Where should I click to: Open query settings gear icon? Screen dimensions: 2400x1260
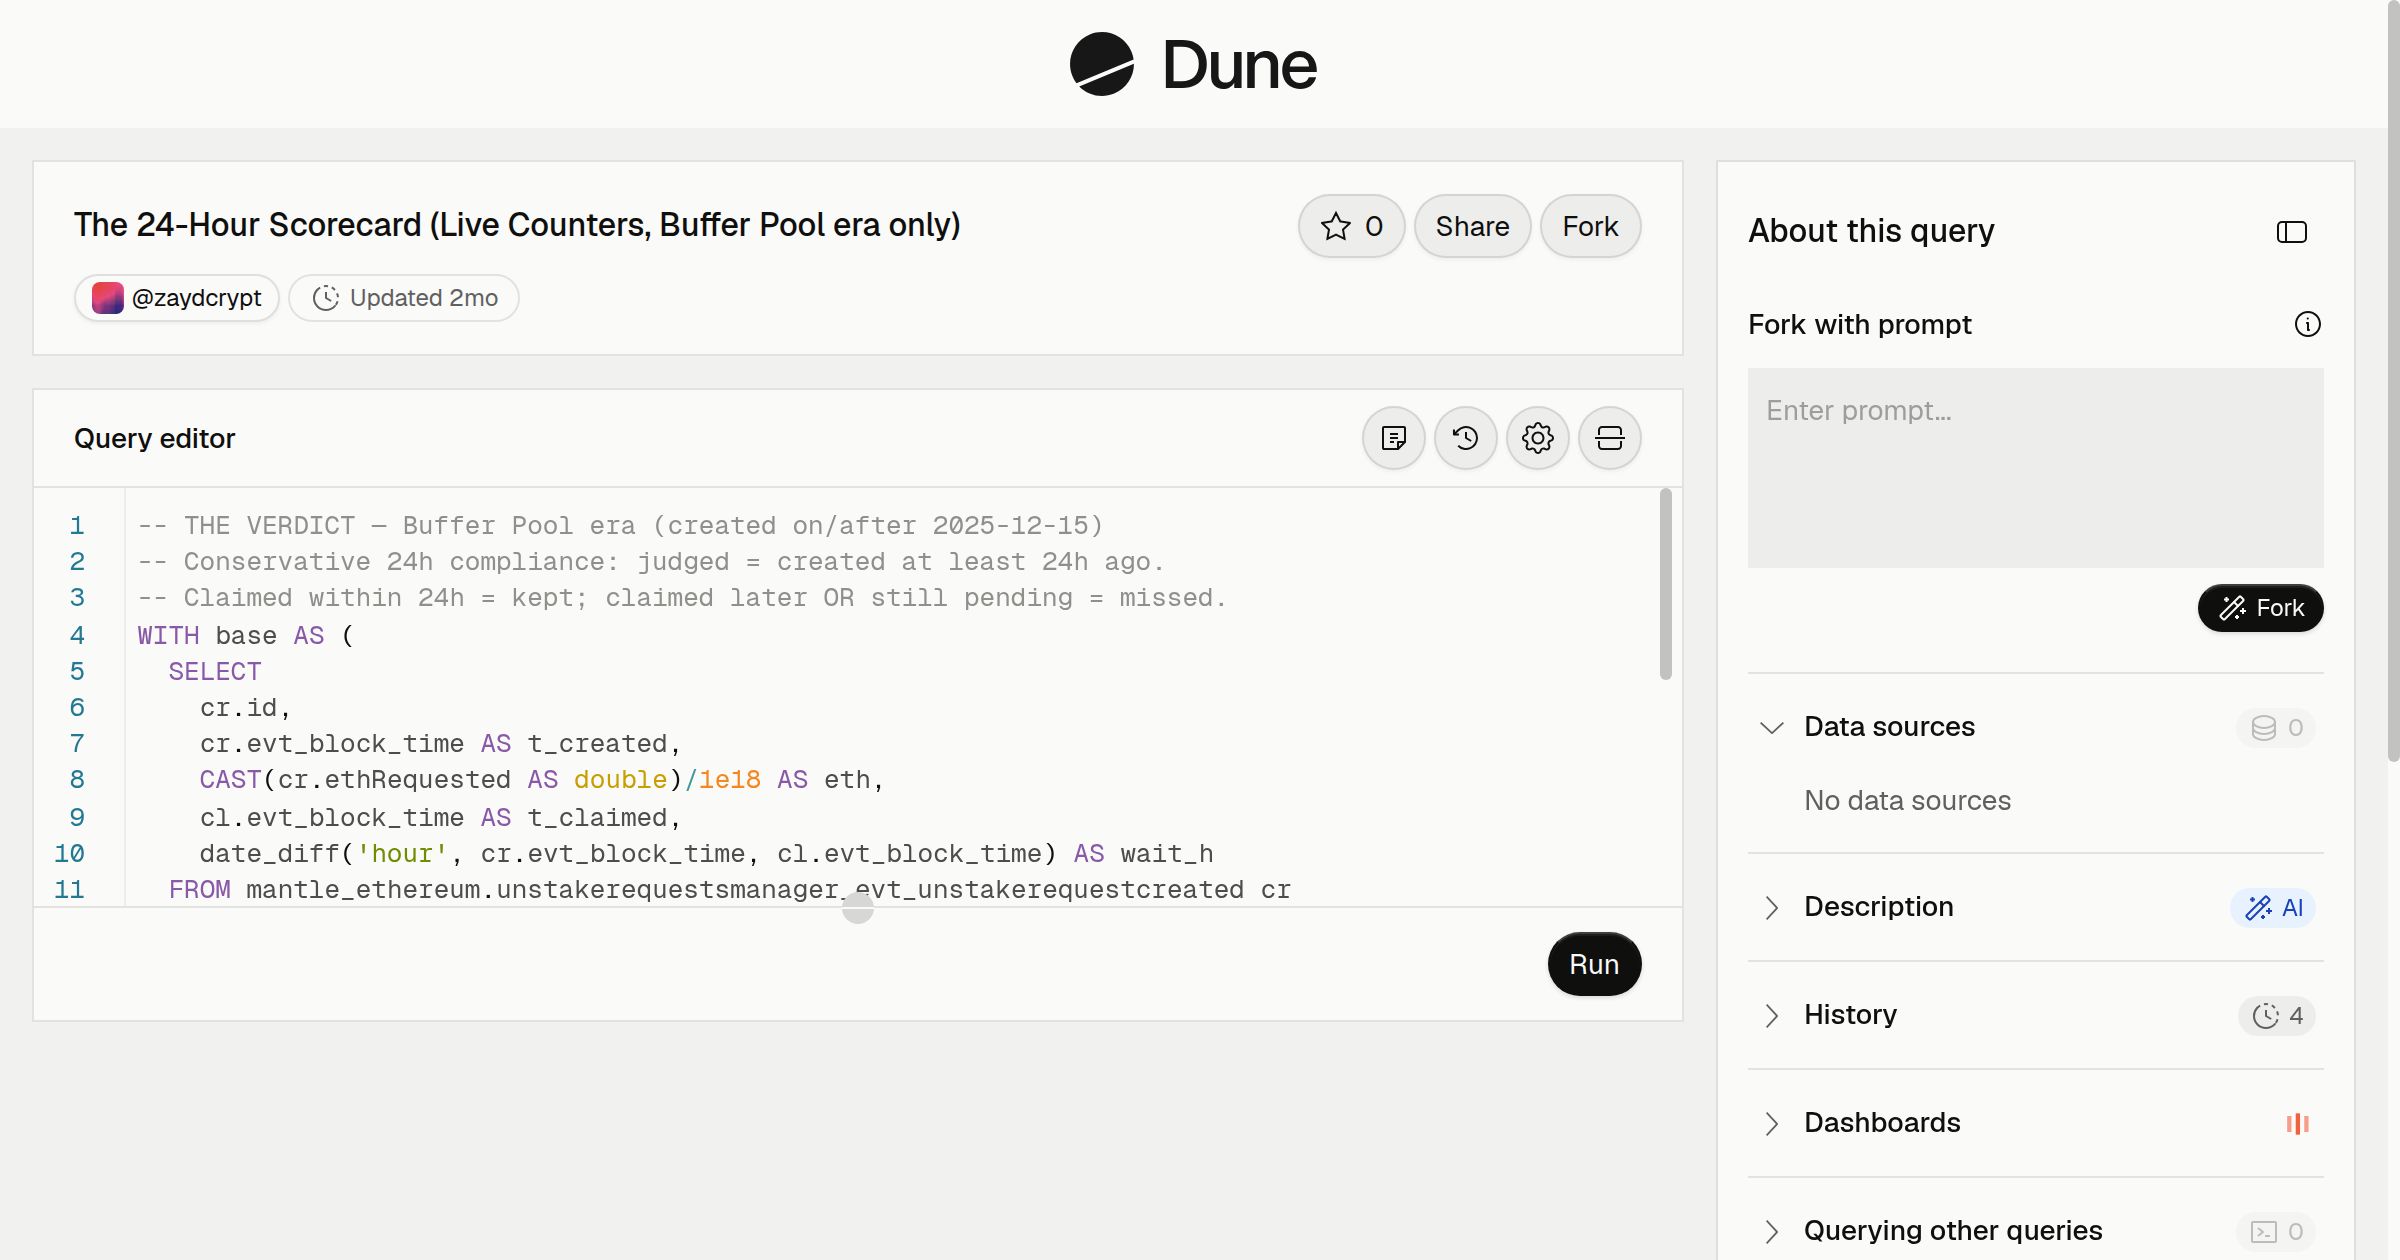[x=1537, y=438]
